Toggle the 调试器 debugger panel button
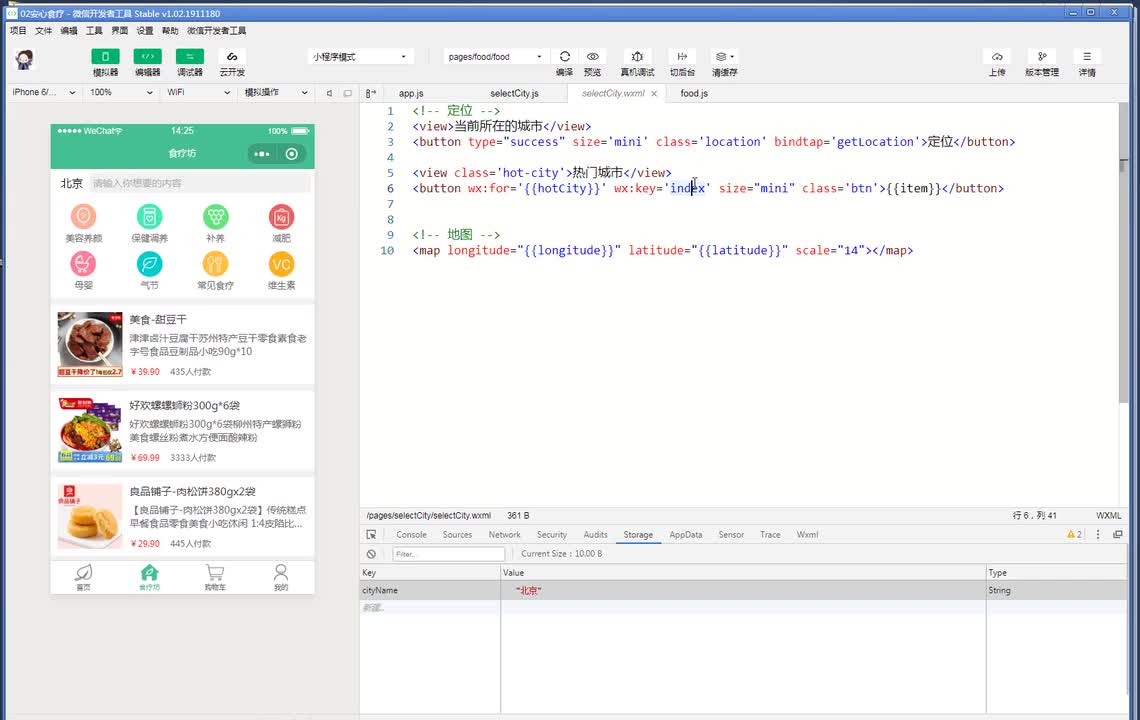The height and width of the screenshot is (720, 1140). tap(189, 57)
